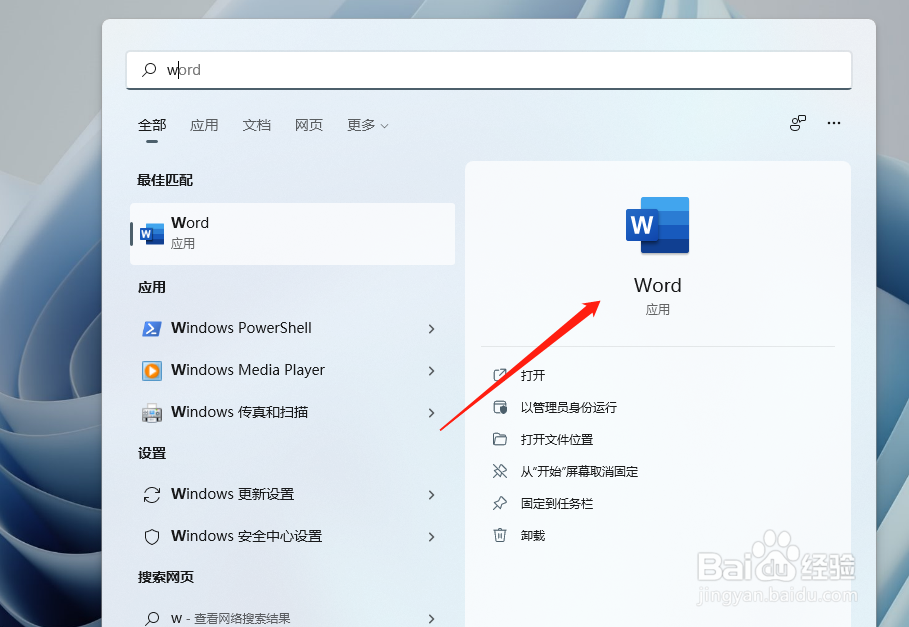
Task: Expand Windows 安全中心设置 chevron
Action: point(431,537)
